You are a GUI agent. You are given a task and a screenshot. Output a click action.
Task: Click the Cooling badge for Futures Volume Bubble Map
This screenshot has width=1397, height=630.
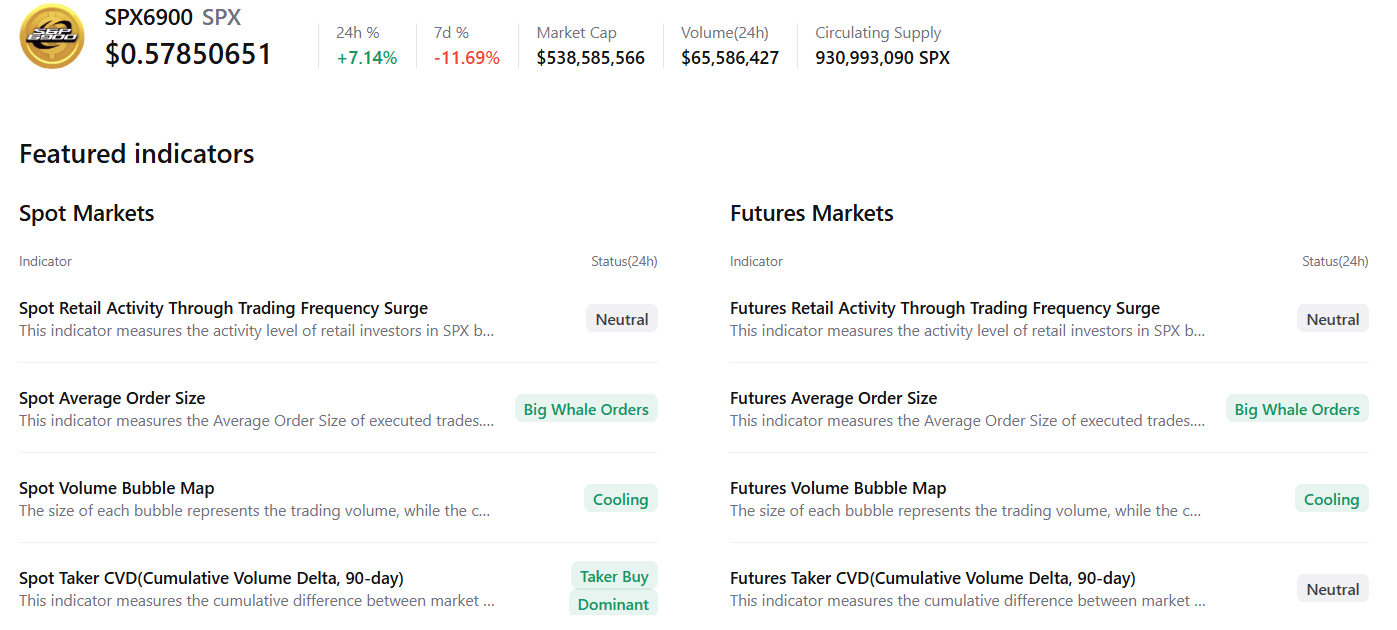point(1331,499)
